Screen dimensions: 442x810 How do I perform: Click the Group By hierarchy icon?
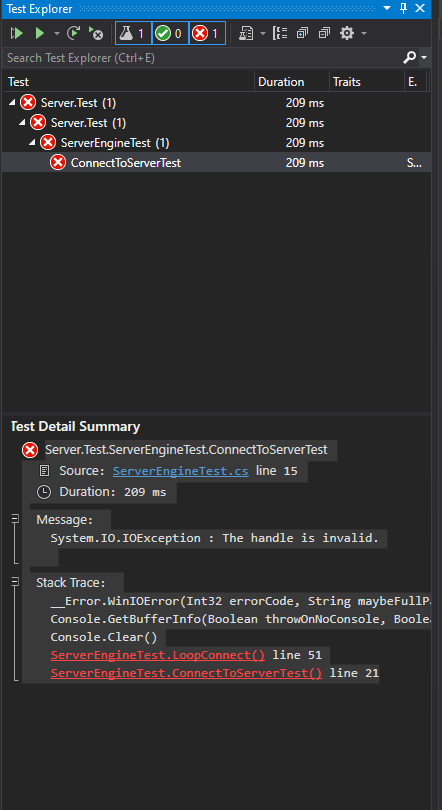pyautogui.click(x=280, y=34)
